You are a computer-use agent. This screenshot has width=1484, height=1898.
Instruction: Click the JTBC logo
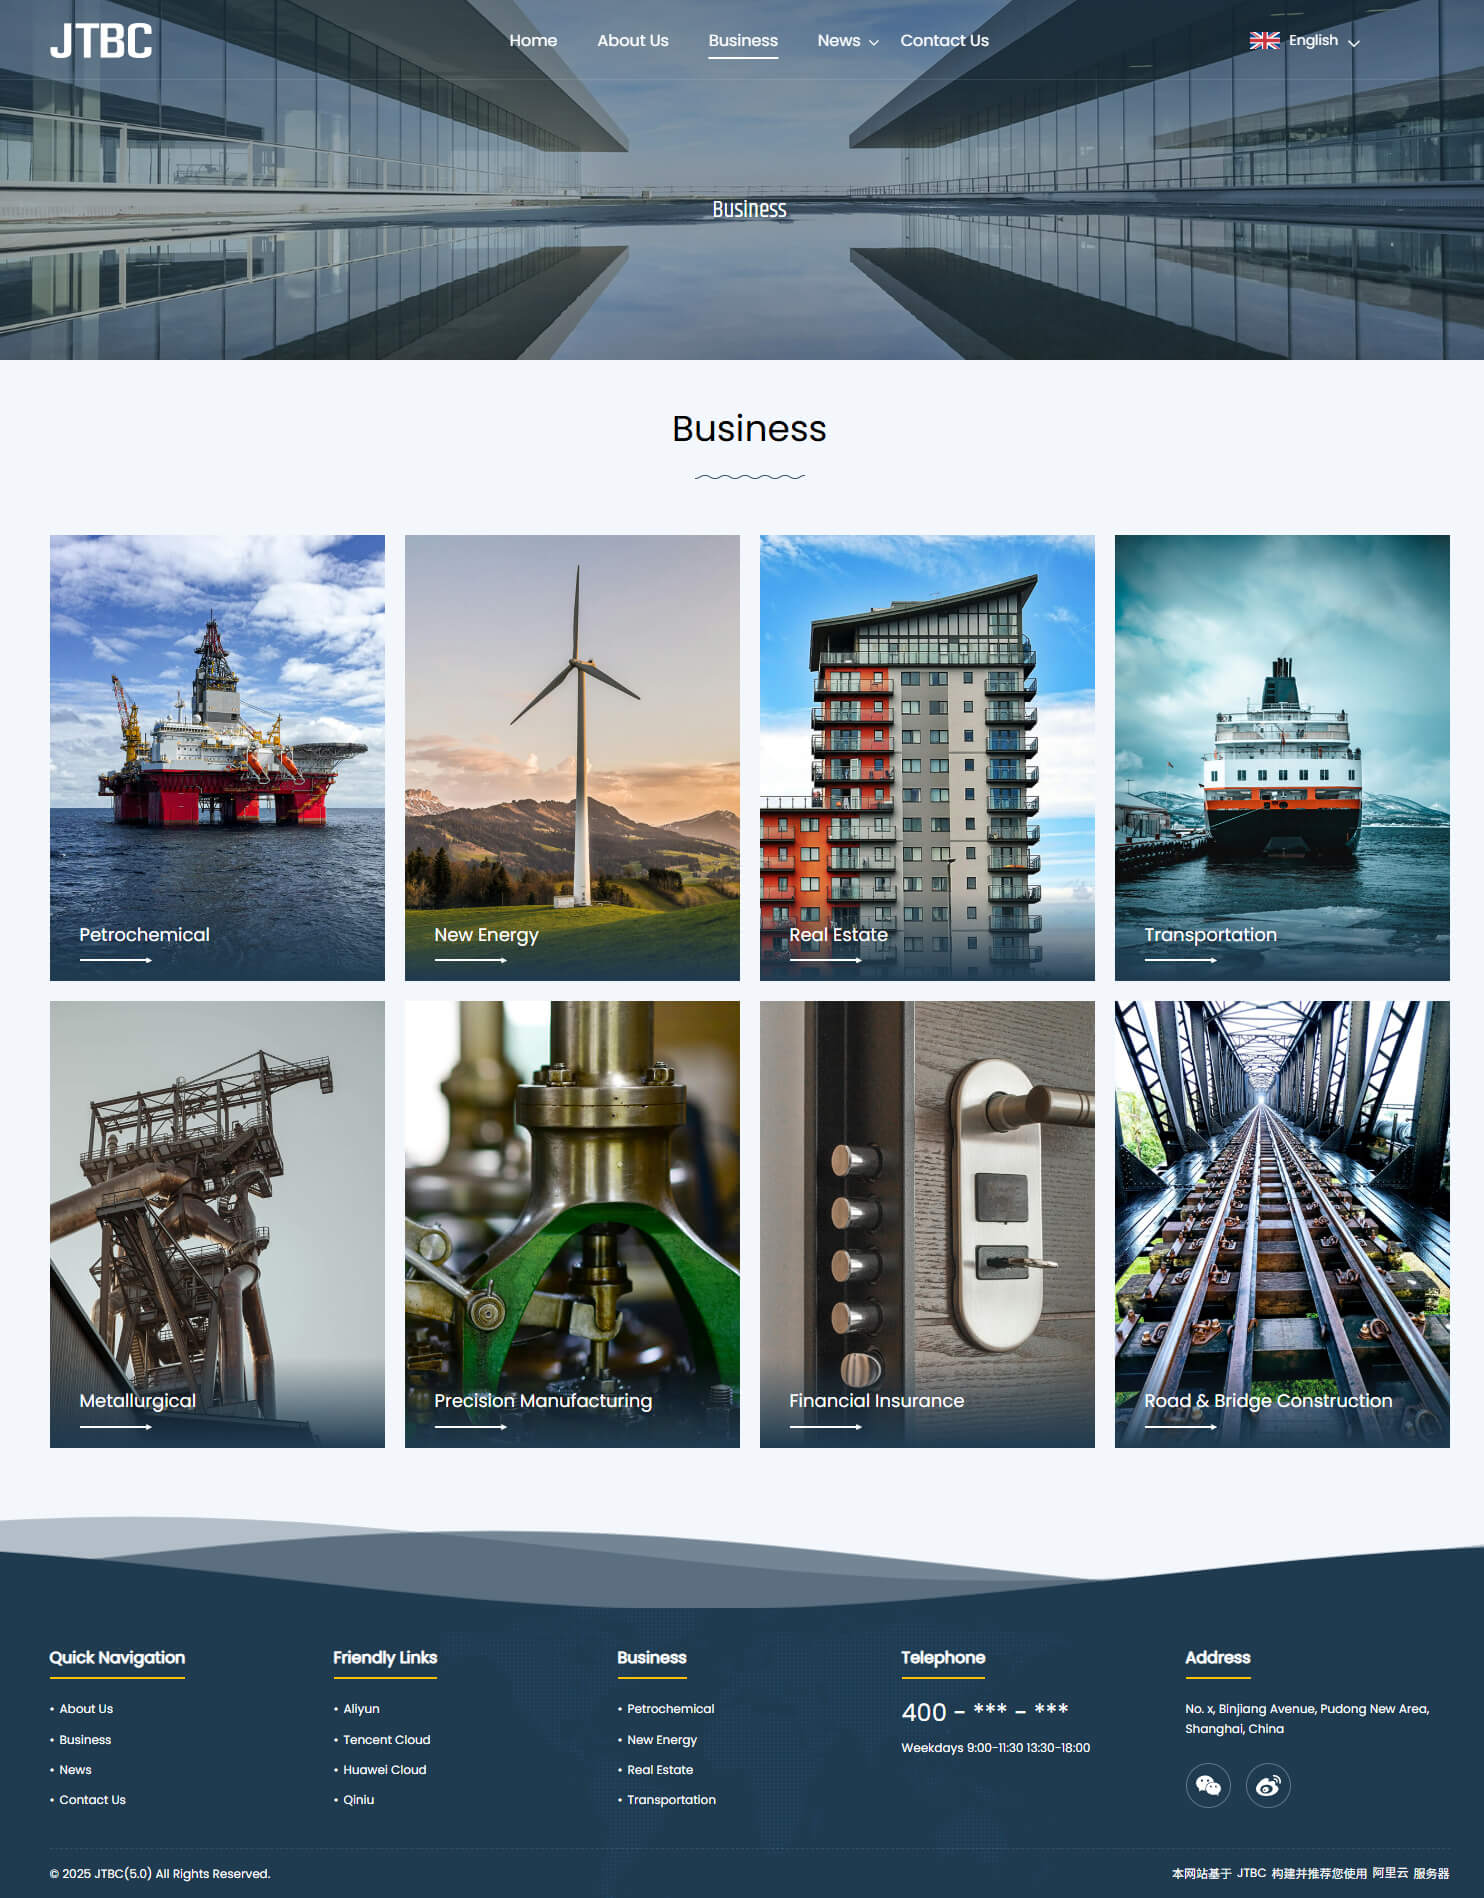(x=101, y=41)
